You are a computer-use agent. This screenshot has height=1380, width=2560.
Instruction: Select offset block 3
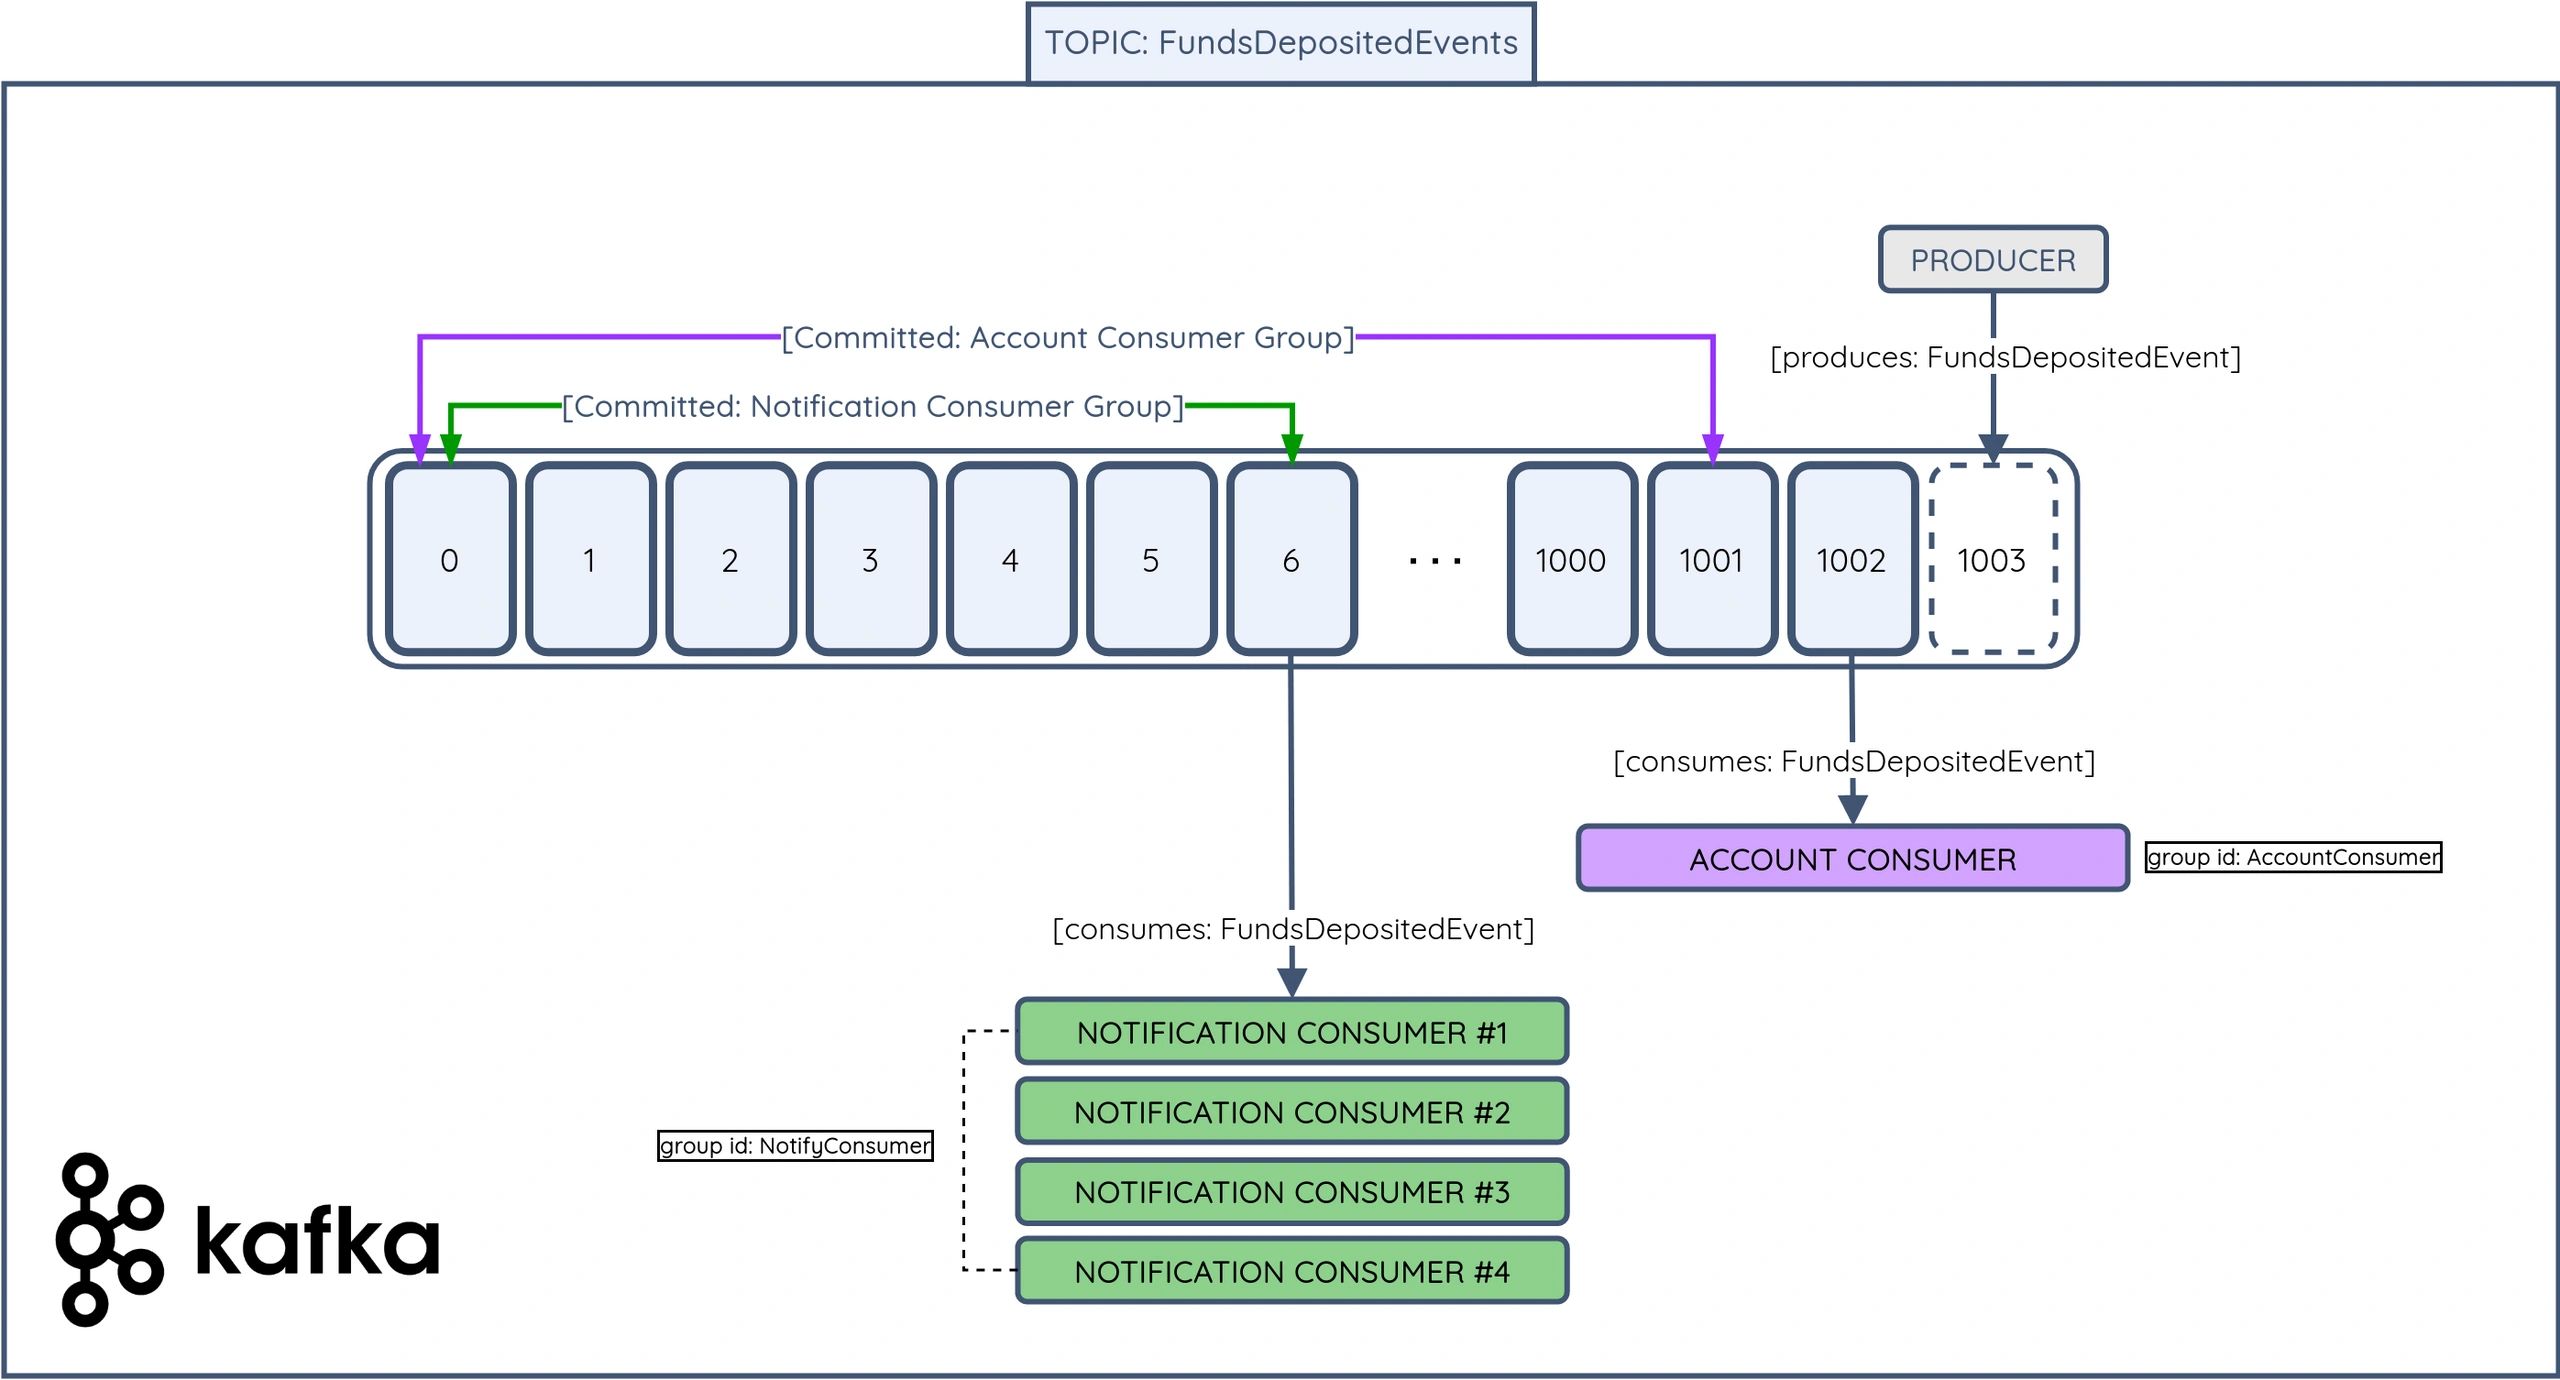(870, 560)
